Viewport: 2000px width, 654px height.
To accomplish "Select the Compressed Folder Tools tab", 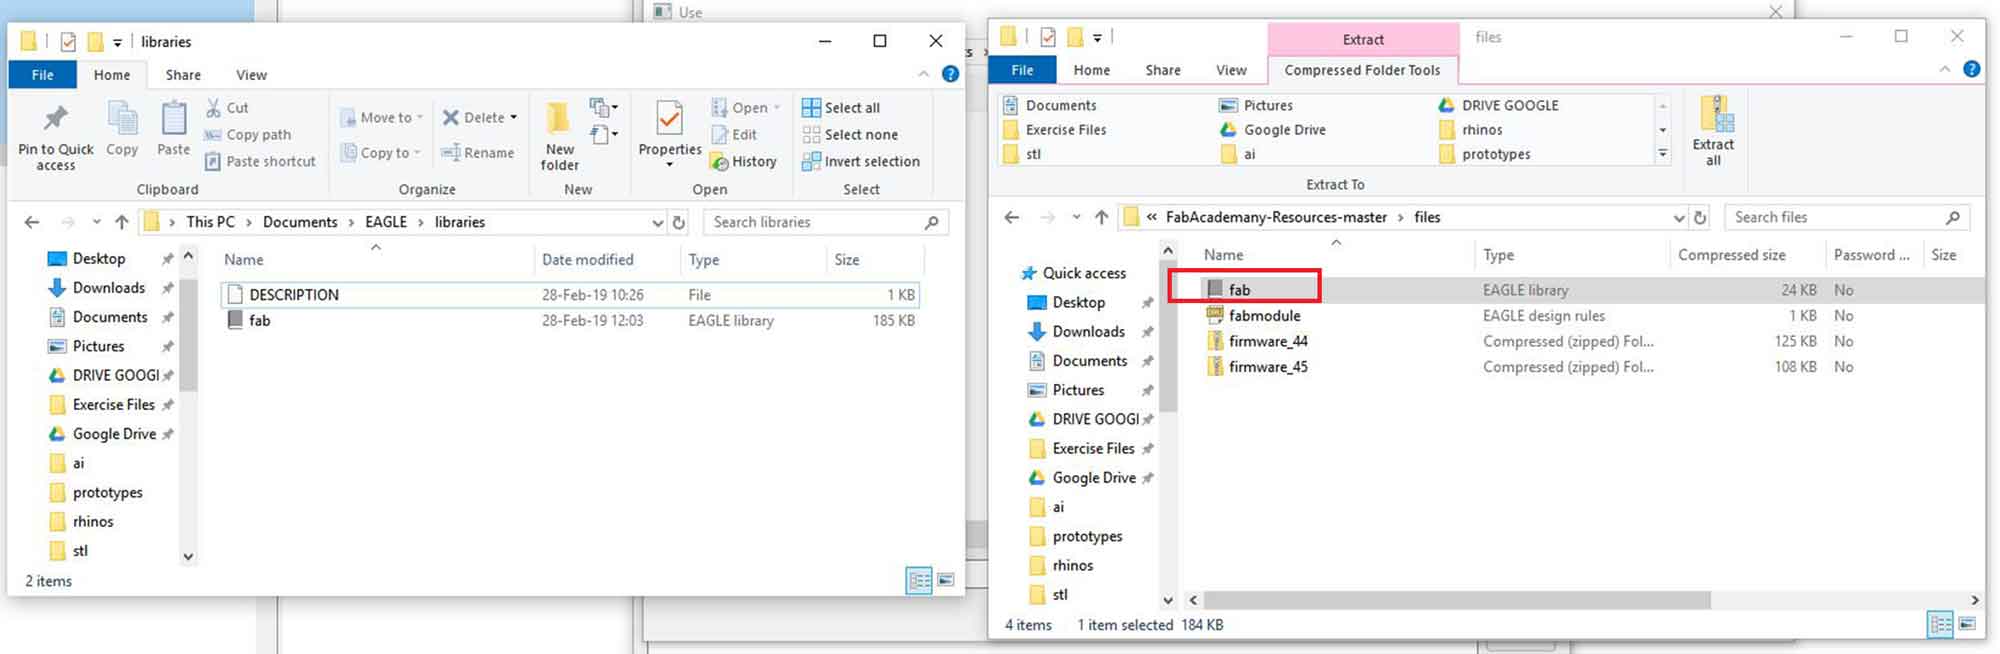I will [x=1362, y=70].
